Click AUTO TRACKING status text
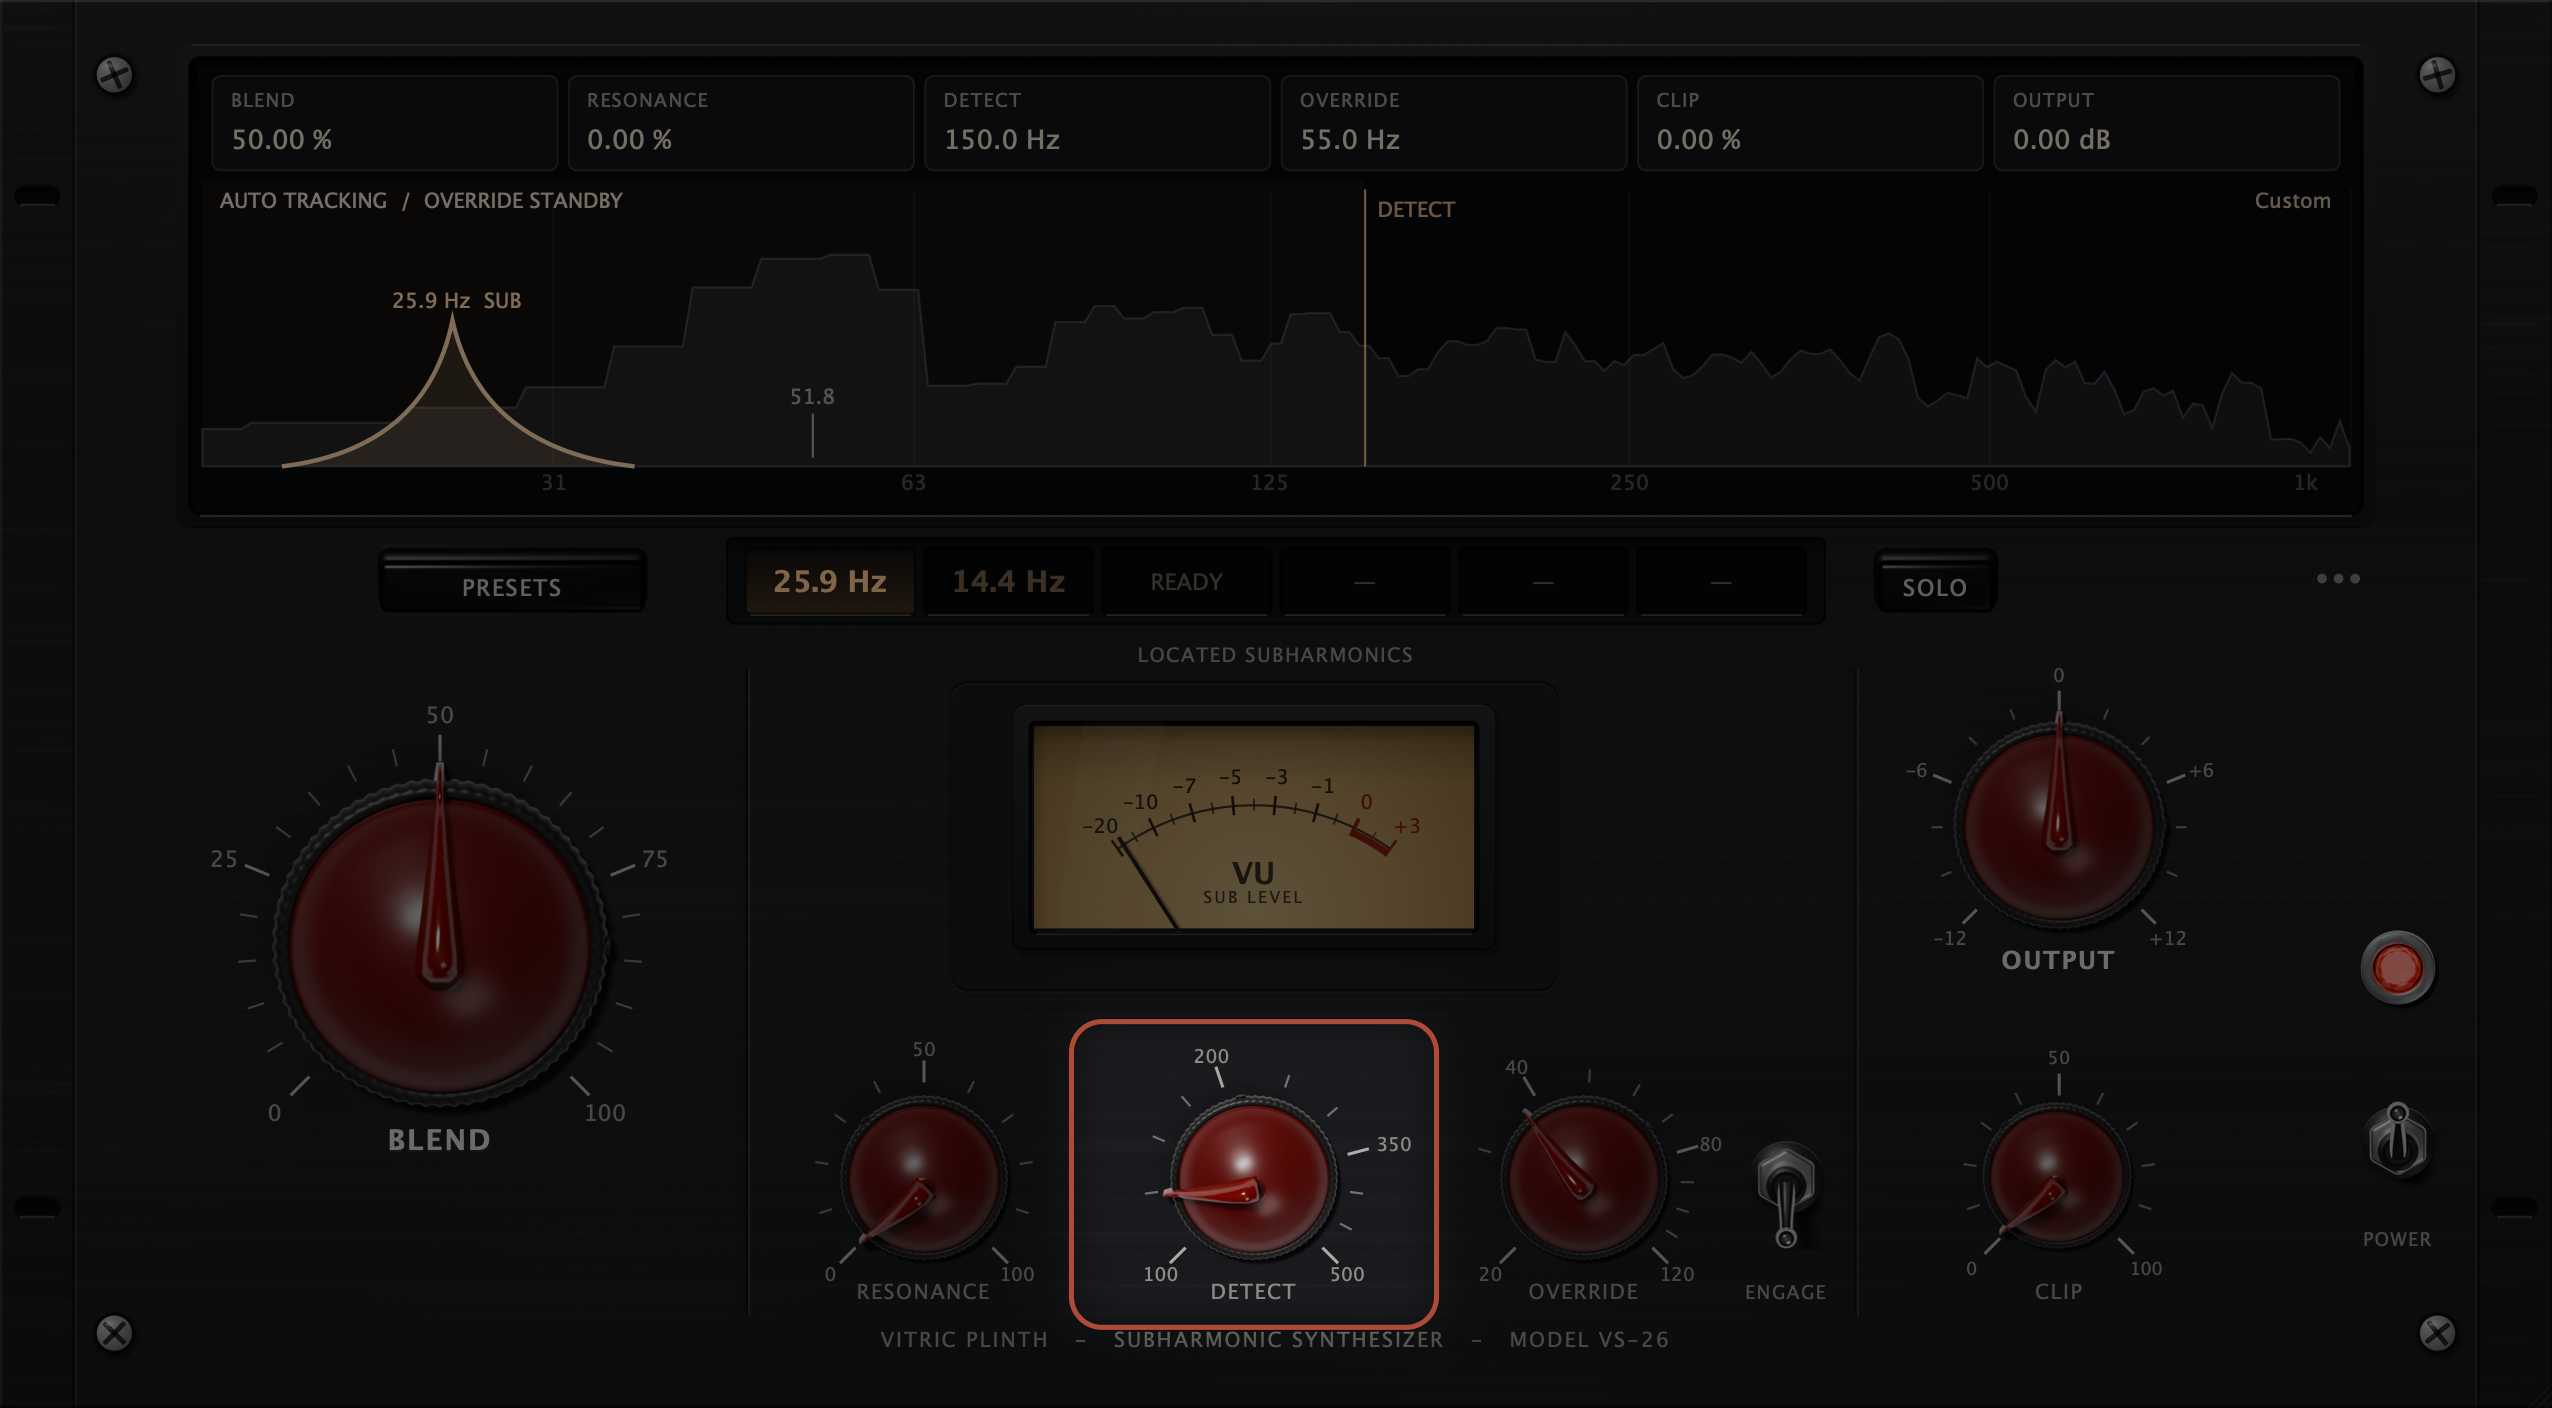The image size is (2552, 1408). click(303, 201)
